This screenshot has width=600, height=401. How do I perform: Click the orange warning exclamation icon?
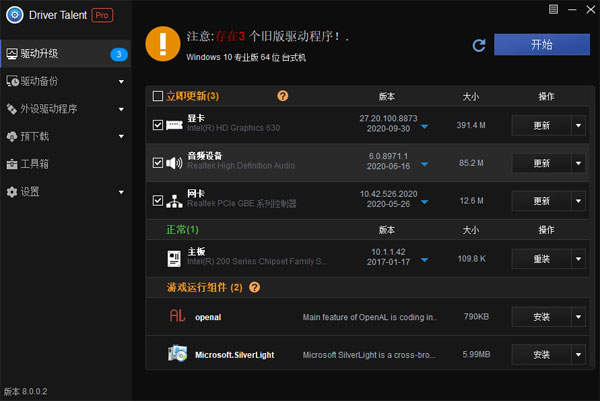click(163, 44)
